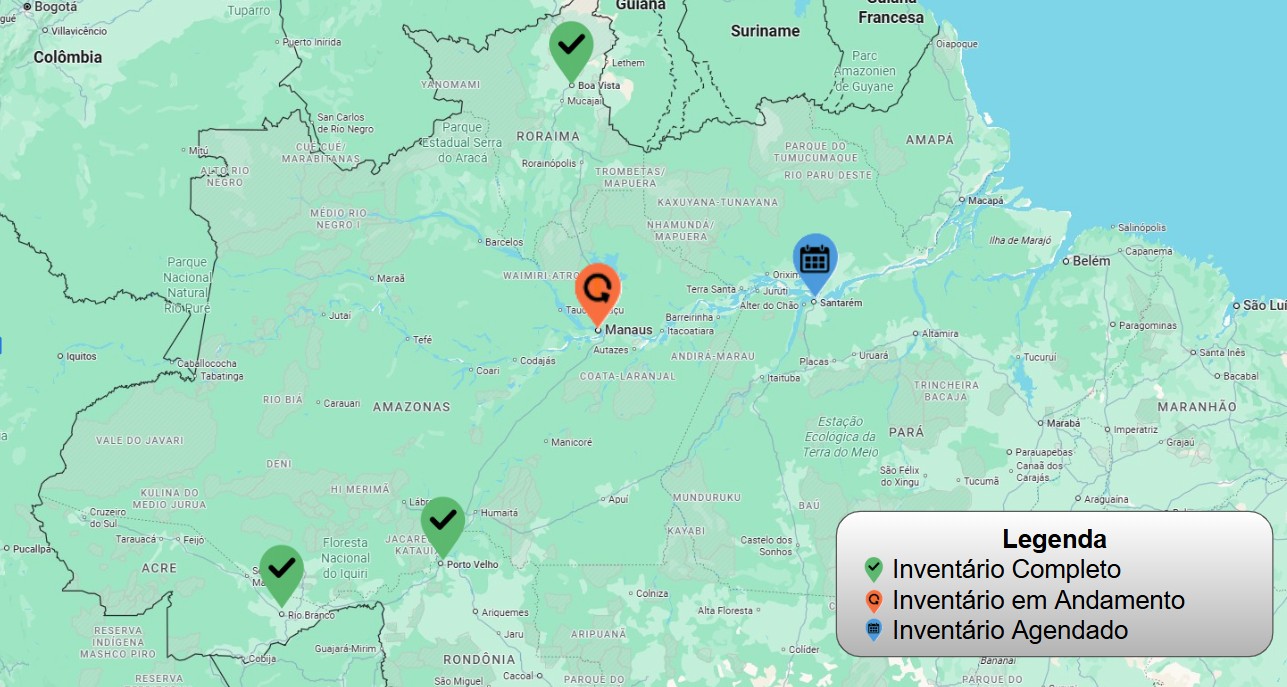Click the green checkmark marker at Boa Vista
Image resolution: width=1287 pixels, height=687 pixels.
(x=571, y=47)
